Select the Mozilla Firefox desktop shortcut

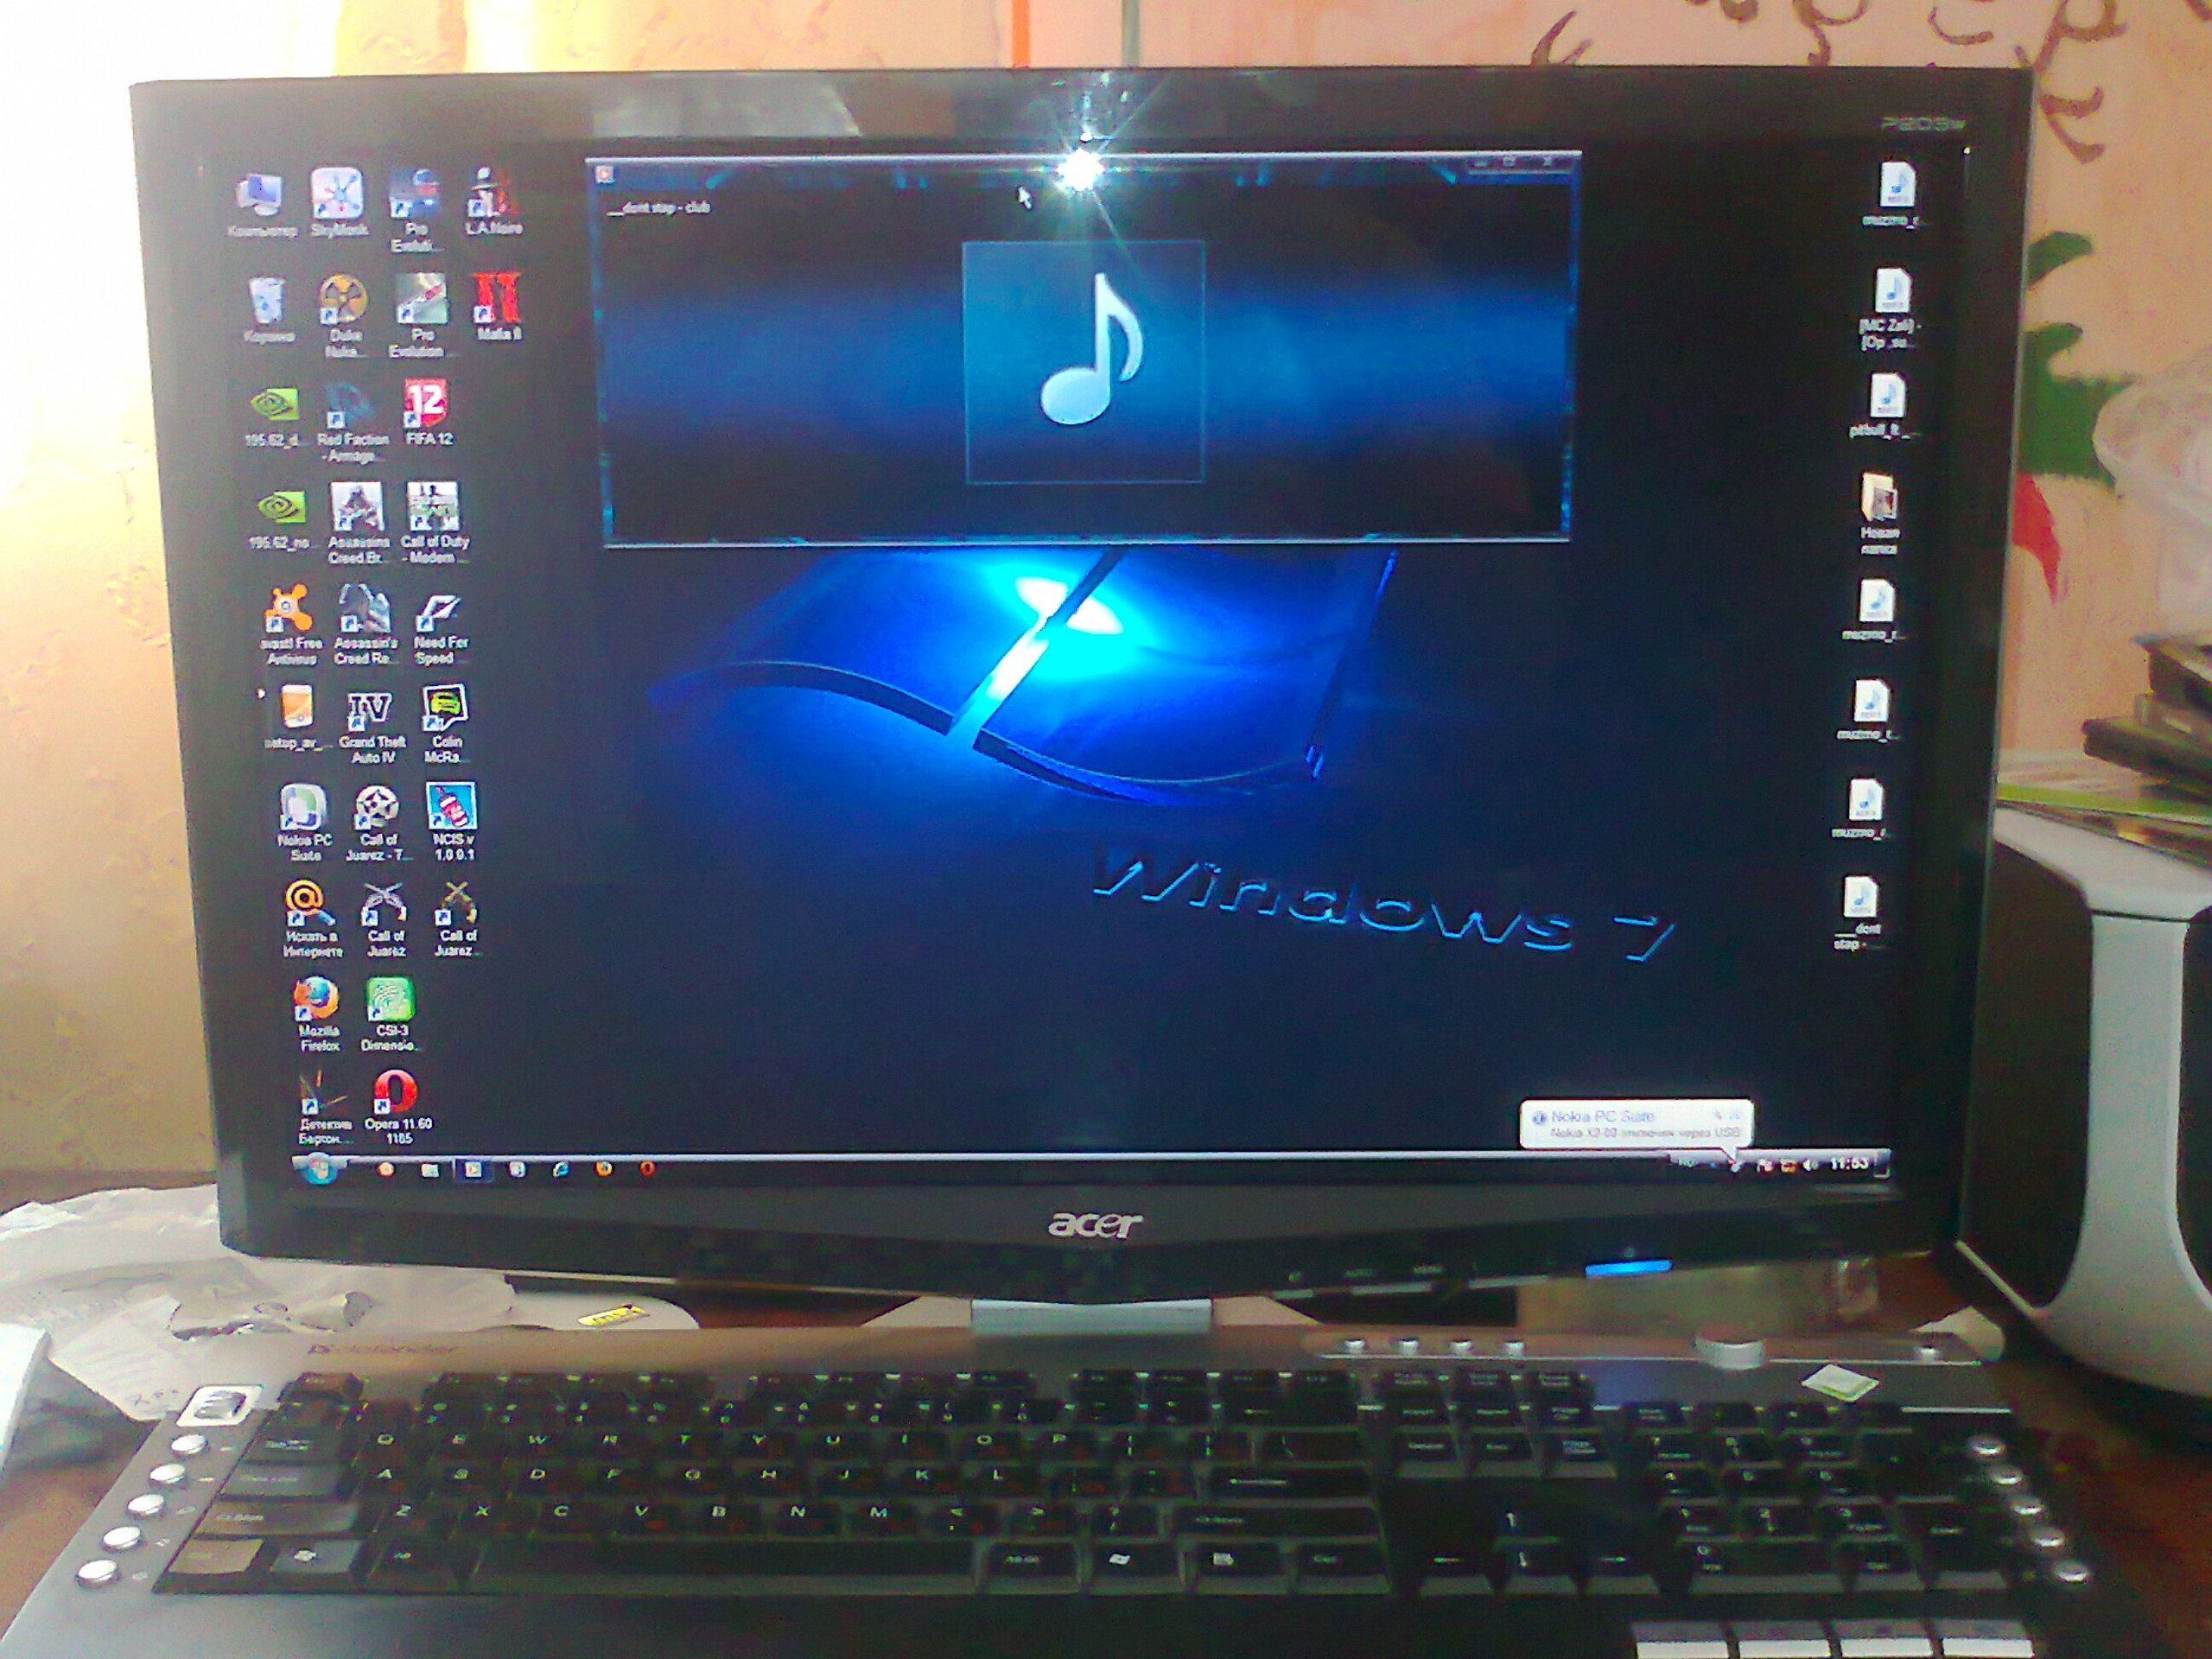coord(317,1014)
